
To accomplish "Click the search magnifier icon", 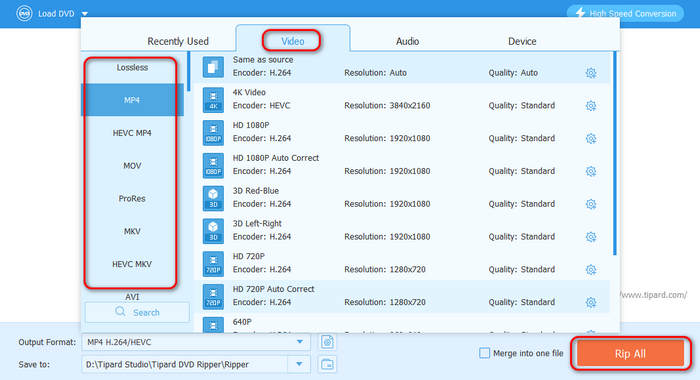I will [x=120, y=312].
